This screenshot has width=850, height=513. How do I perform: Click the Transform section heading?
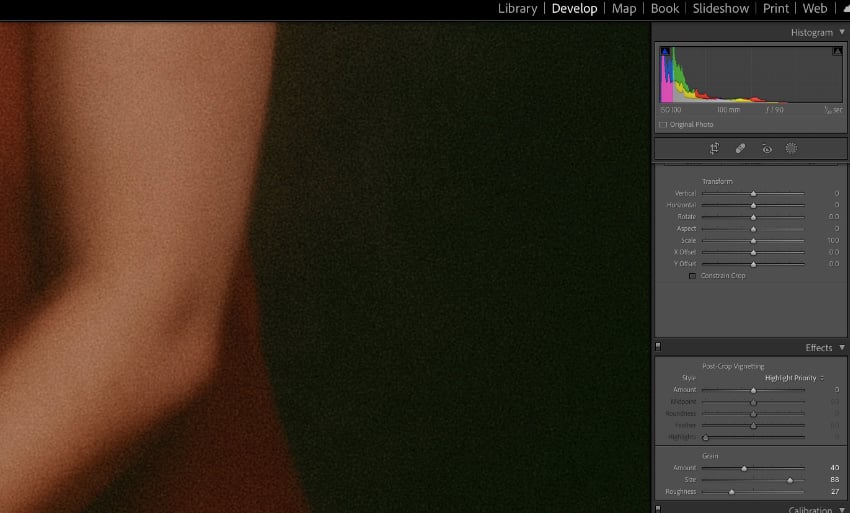coord(717,181)
